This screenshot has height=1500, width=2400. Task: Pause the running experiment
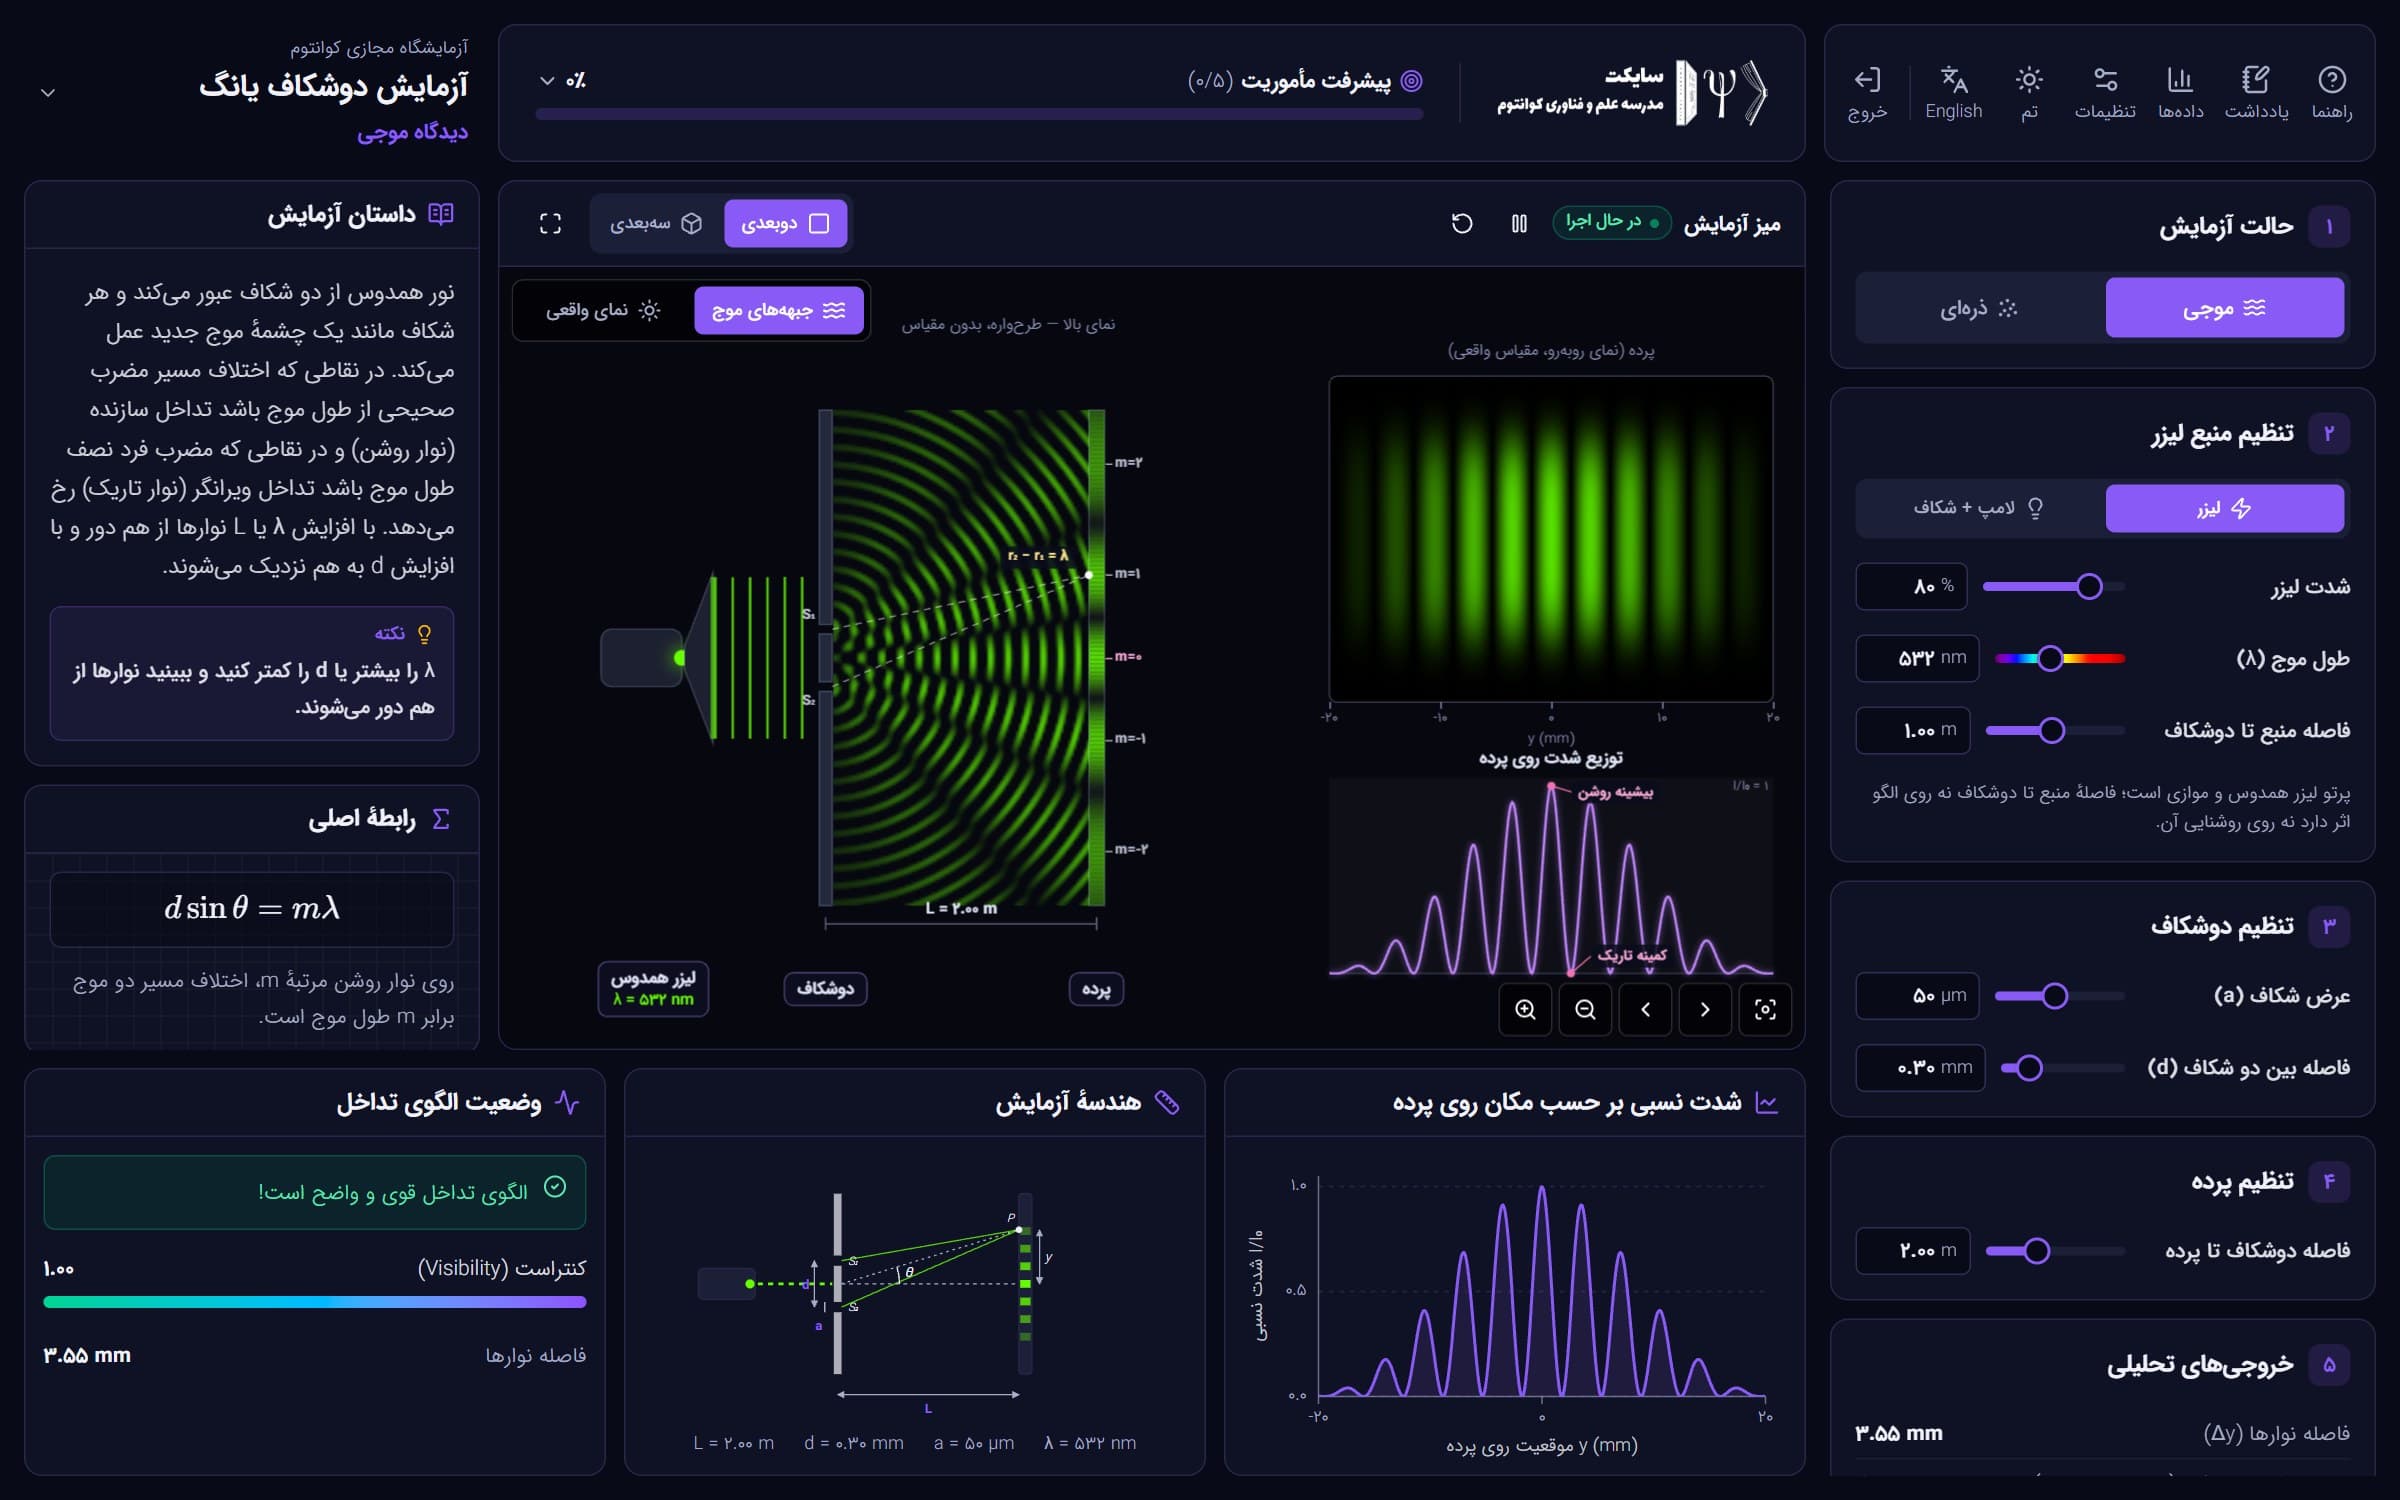pos(1519,223)
